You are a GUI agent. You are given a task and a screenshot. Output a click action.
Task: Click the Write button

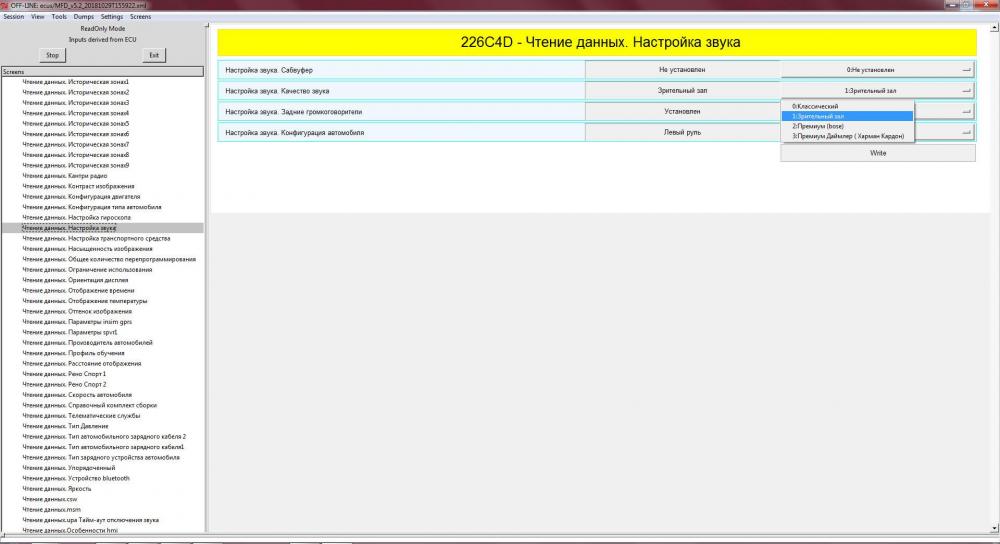click(878, 153)
